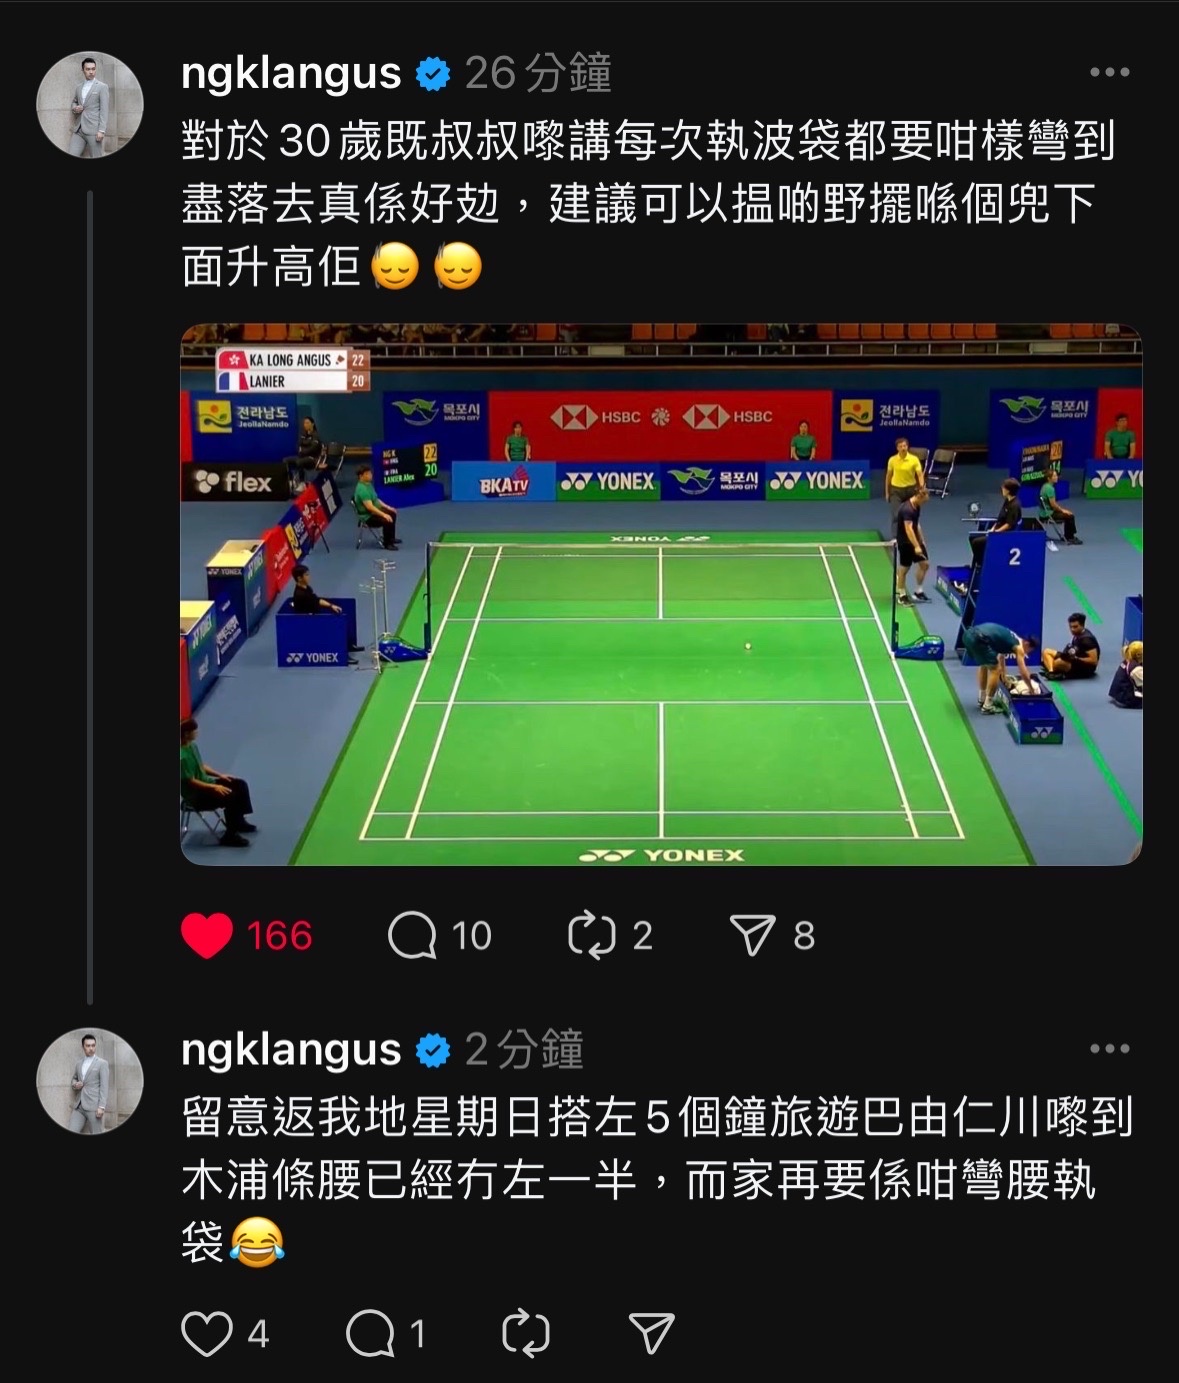
Task: Click ngklangus username on second post
Action: [291, 1050]
